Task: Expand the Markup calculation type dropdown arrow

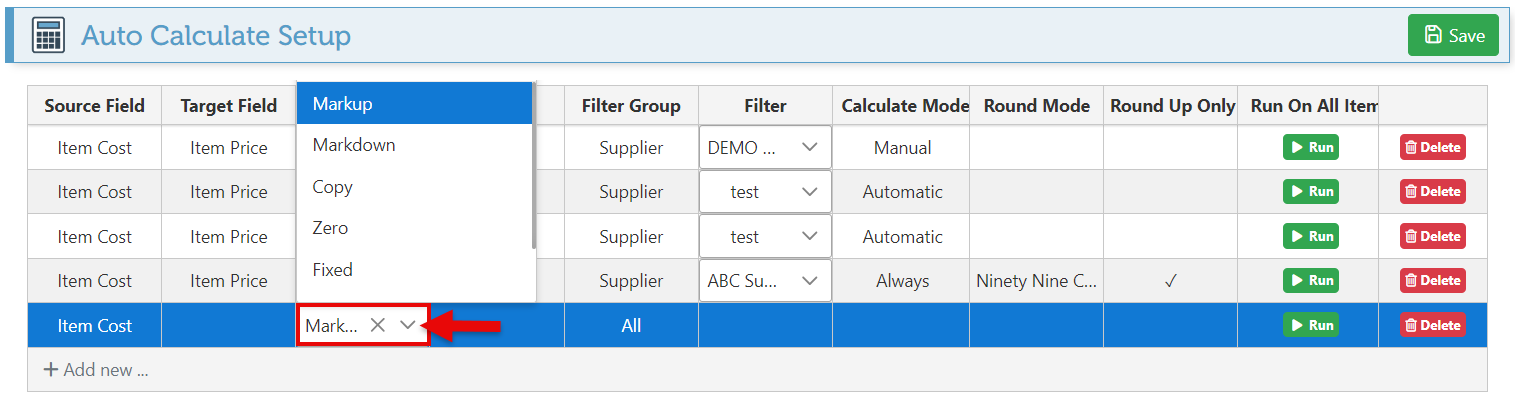Action: (408, 325)
